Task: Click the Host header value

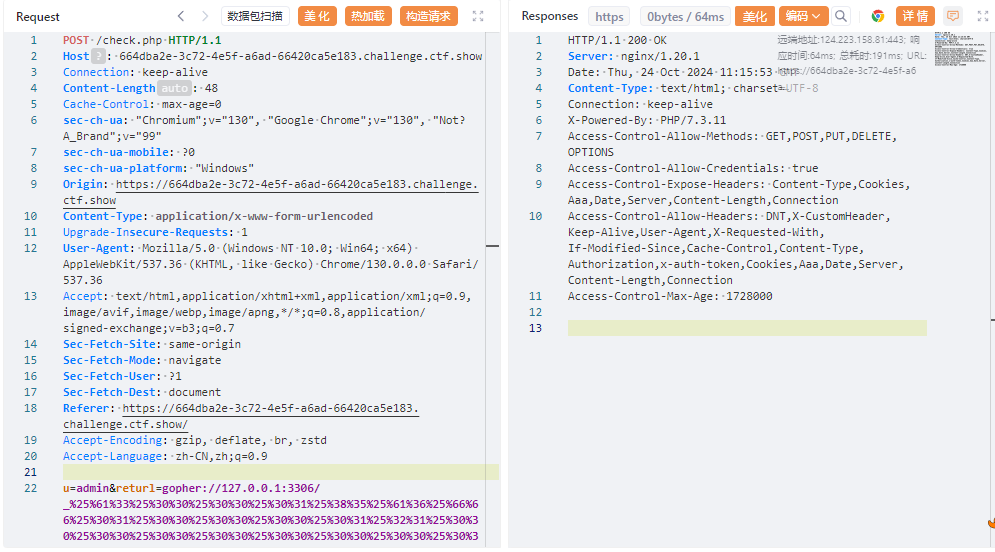Action: pos(301,56)
